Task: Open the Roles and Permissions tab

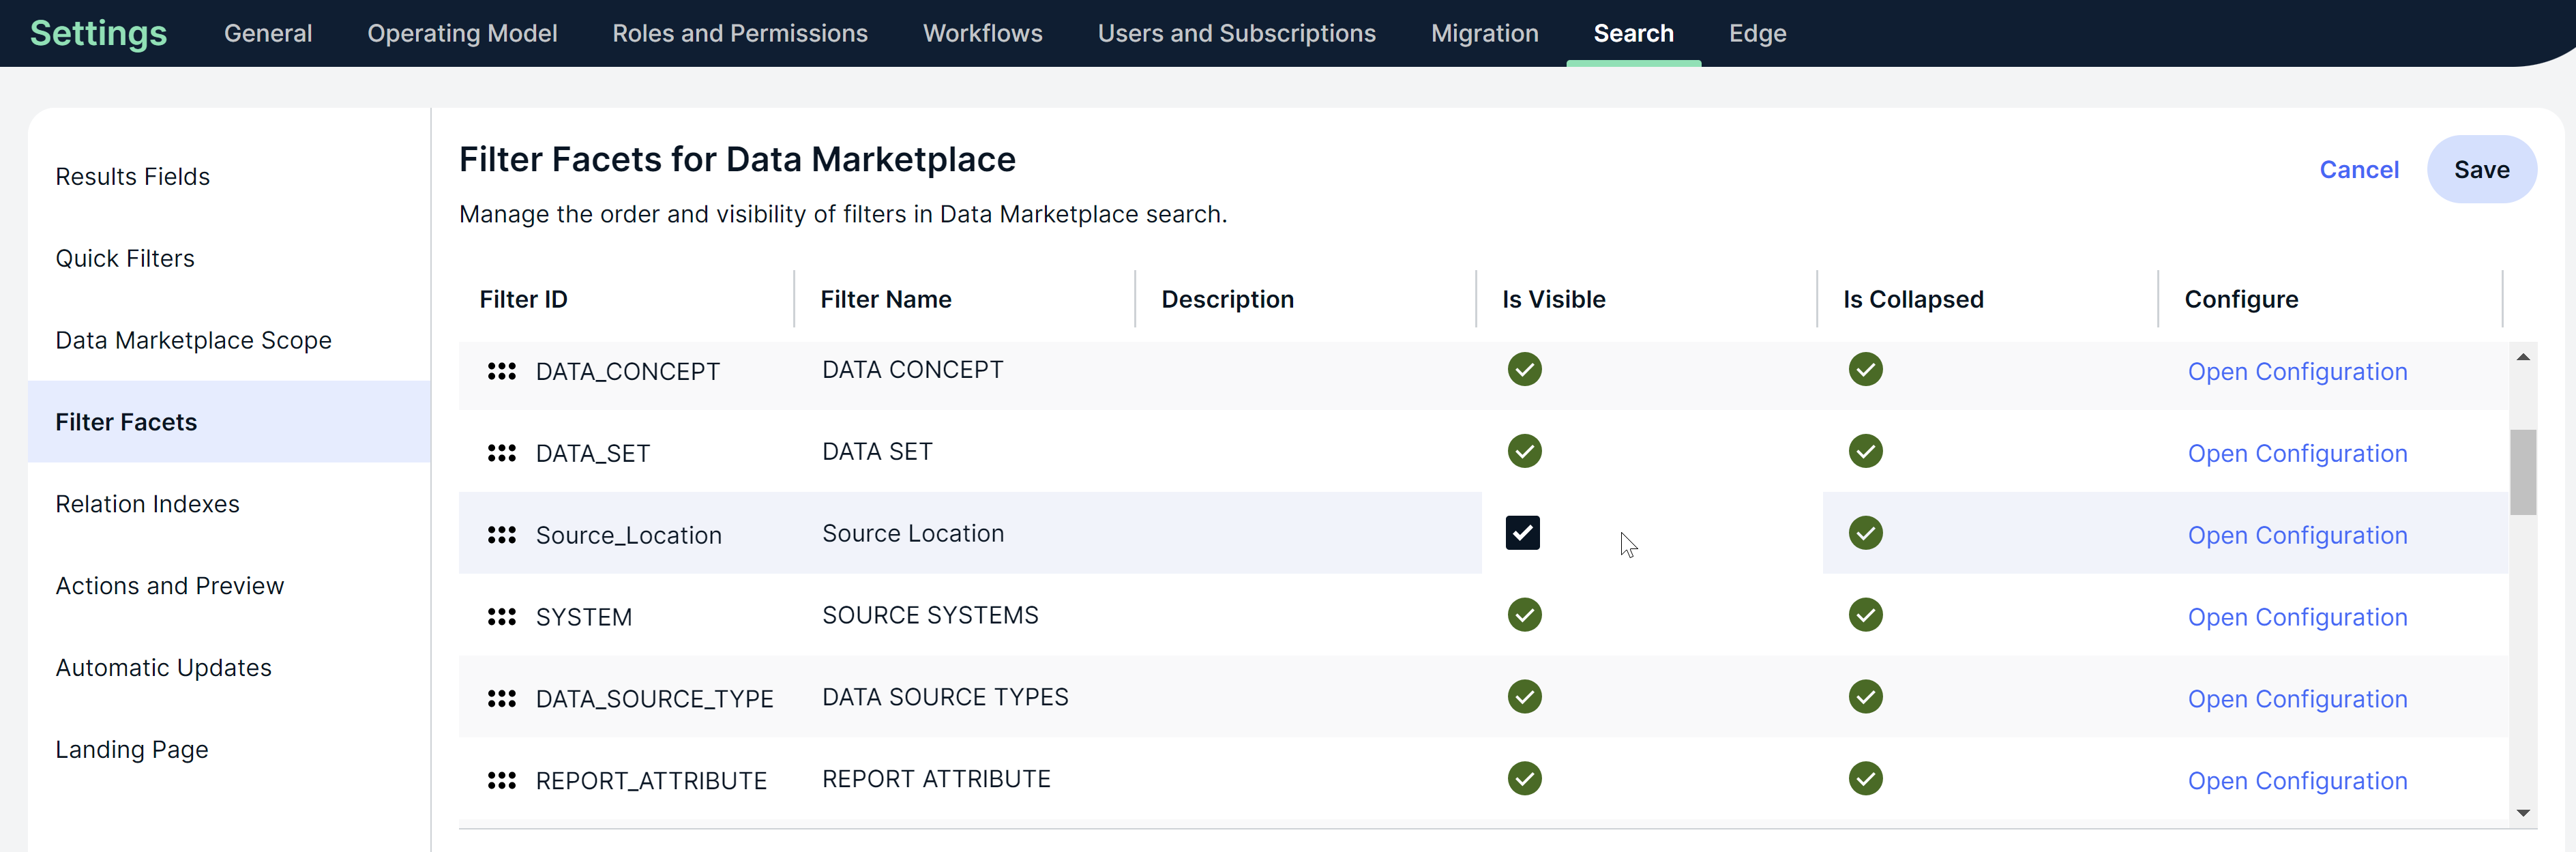Action: pyautogui.click(x=739, y=33)
